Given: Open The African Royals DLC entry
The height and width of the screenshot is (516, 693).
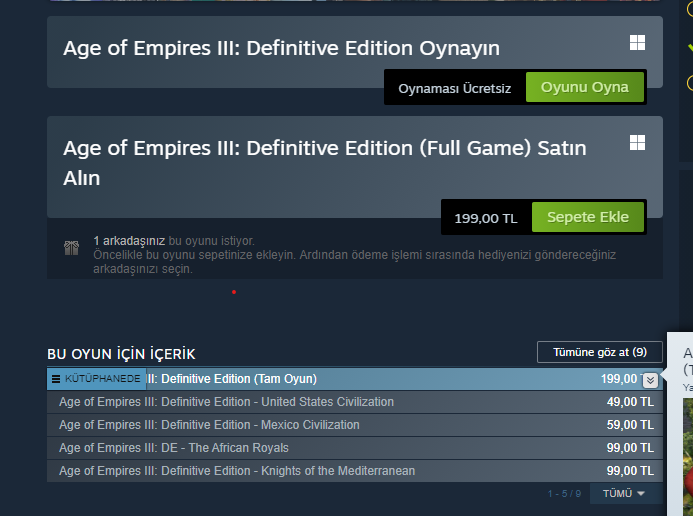Looking at the screenshot, I should (174, 448).
